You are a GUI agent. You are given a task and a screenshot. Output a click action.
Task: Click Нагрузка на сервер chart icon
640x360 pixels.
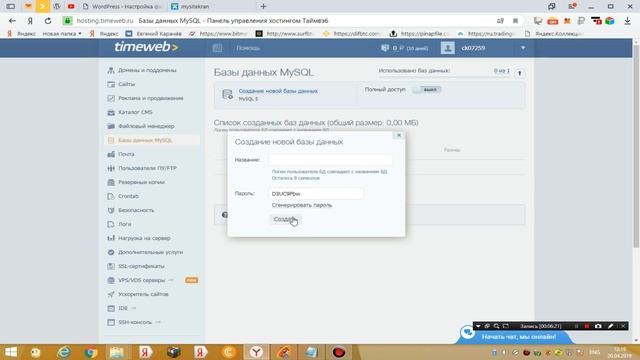click(111, 238)
